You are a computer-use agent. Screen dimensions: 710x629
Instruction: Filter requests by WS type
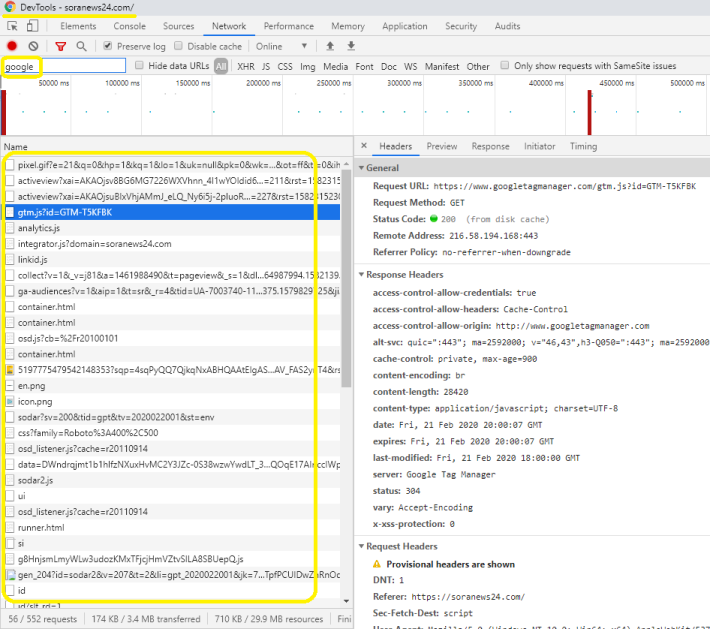click(x=410, y=67)
